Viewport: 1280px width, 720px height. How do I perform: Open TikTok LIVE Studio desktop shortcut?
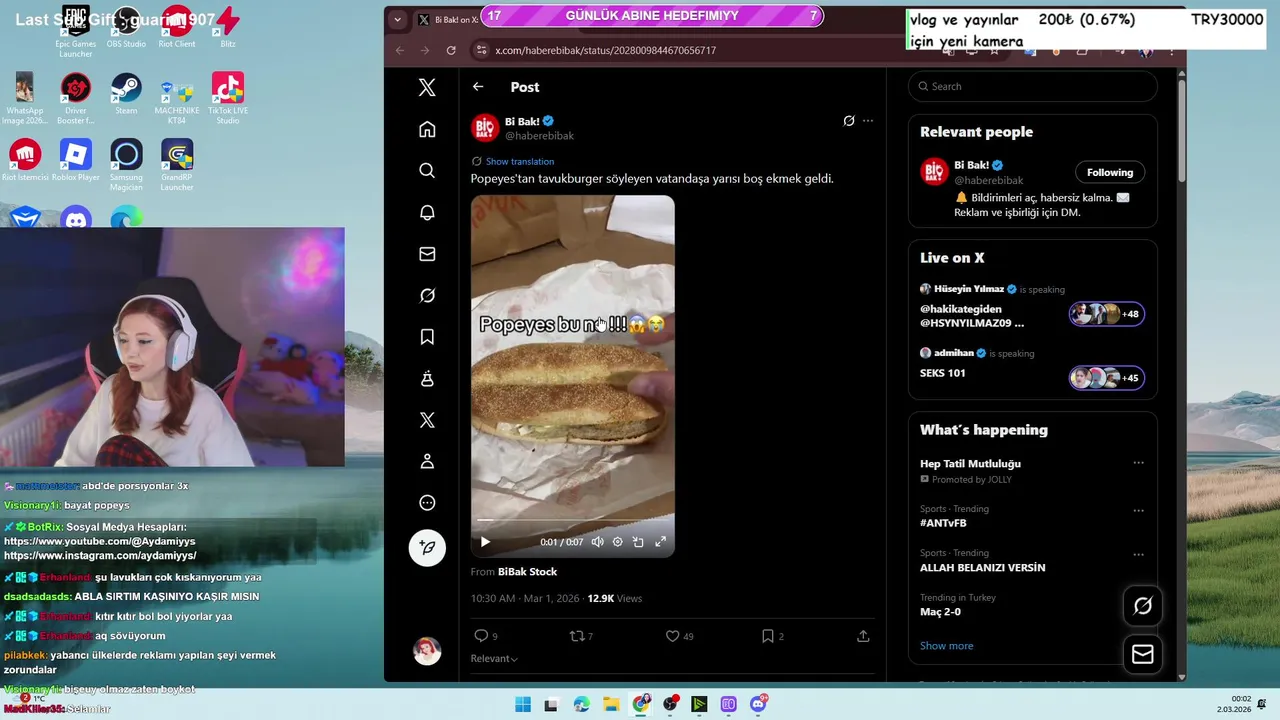coord(228,99)
